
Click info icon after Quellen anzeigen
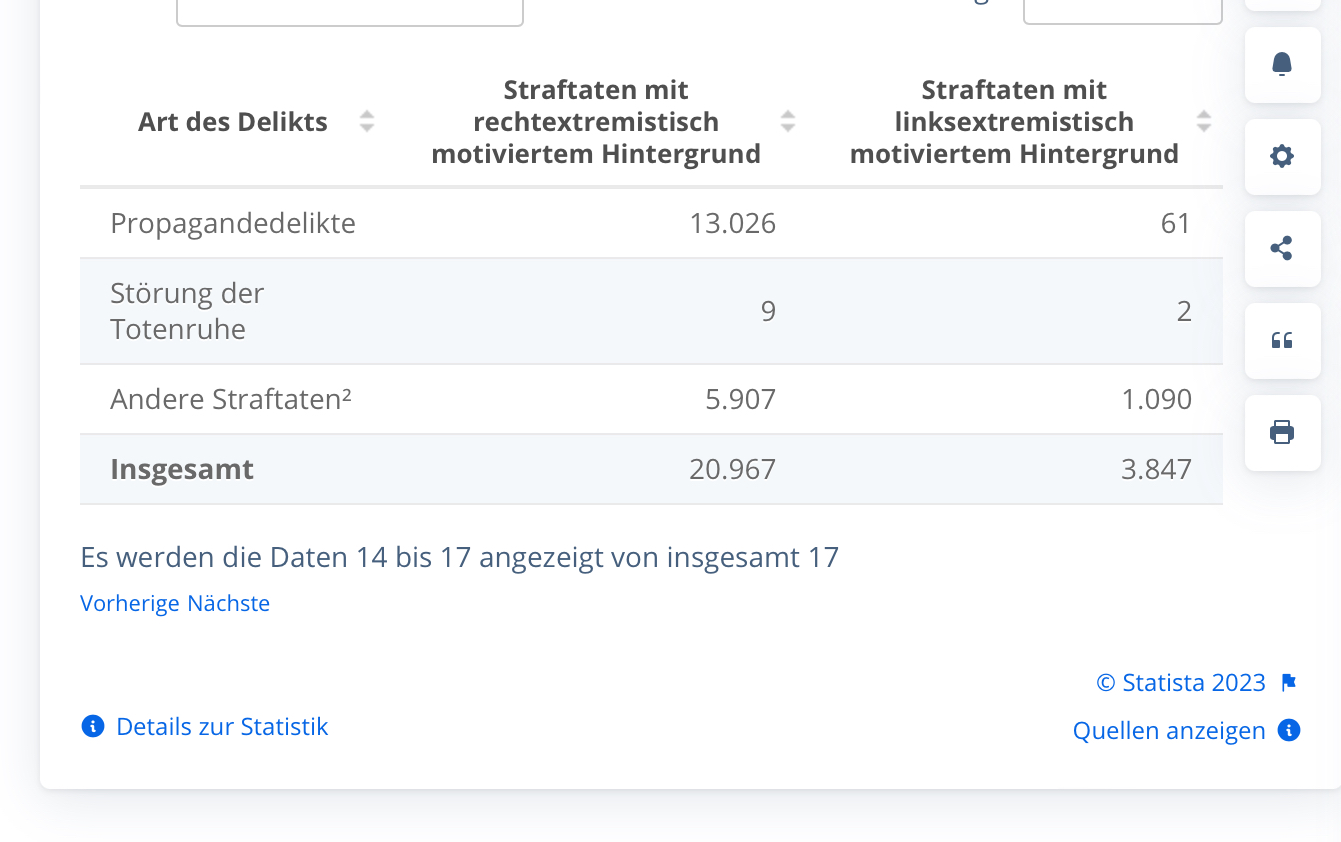pyautogui.click(x=1290, y=730)
